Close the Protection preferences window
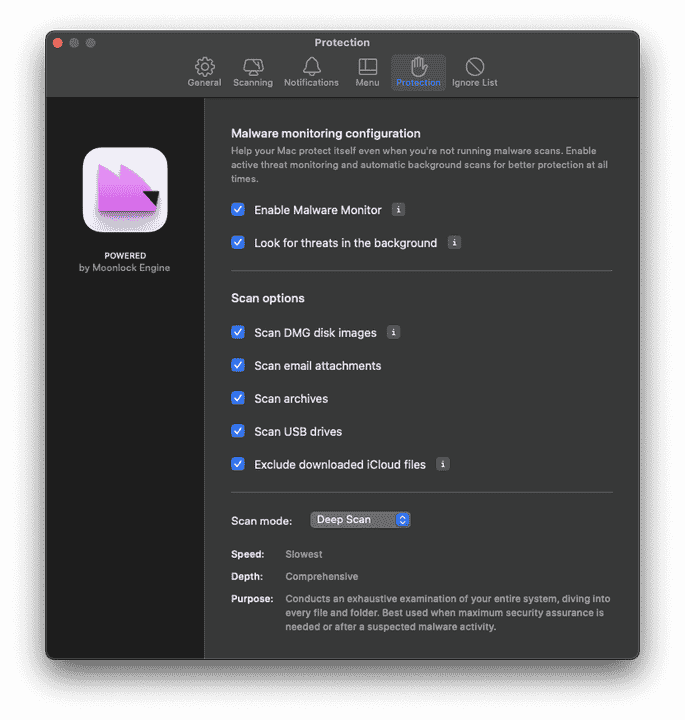The height and width of the screenshot is (720, 685). [x=58, y=43]
